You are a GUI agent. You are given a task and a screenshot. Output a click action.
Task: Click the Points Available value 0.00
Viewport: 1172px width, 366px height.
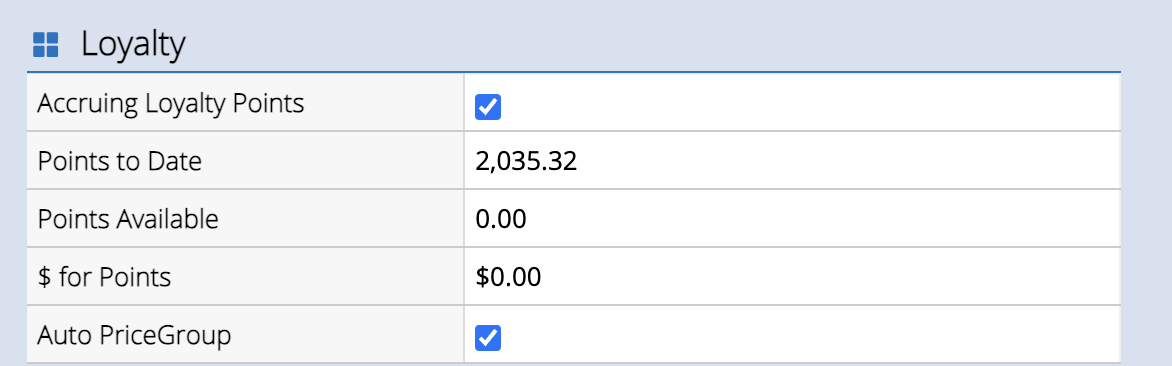coord(501,220)
